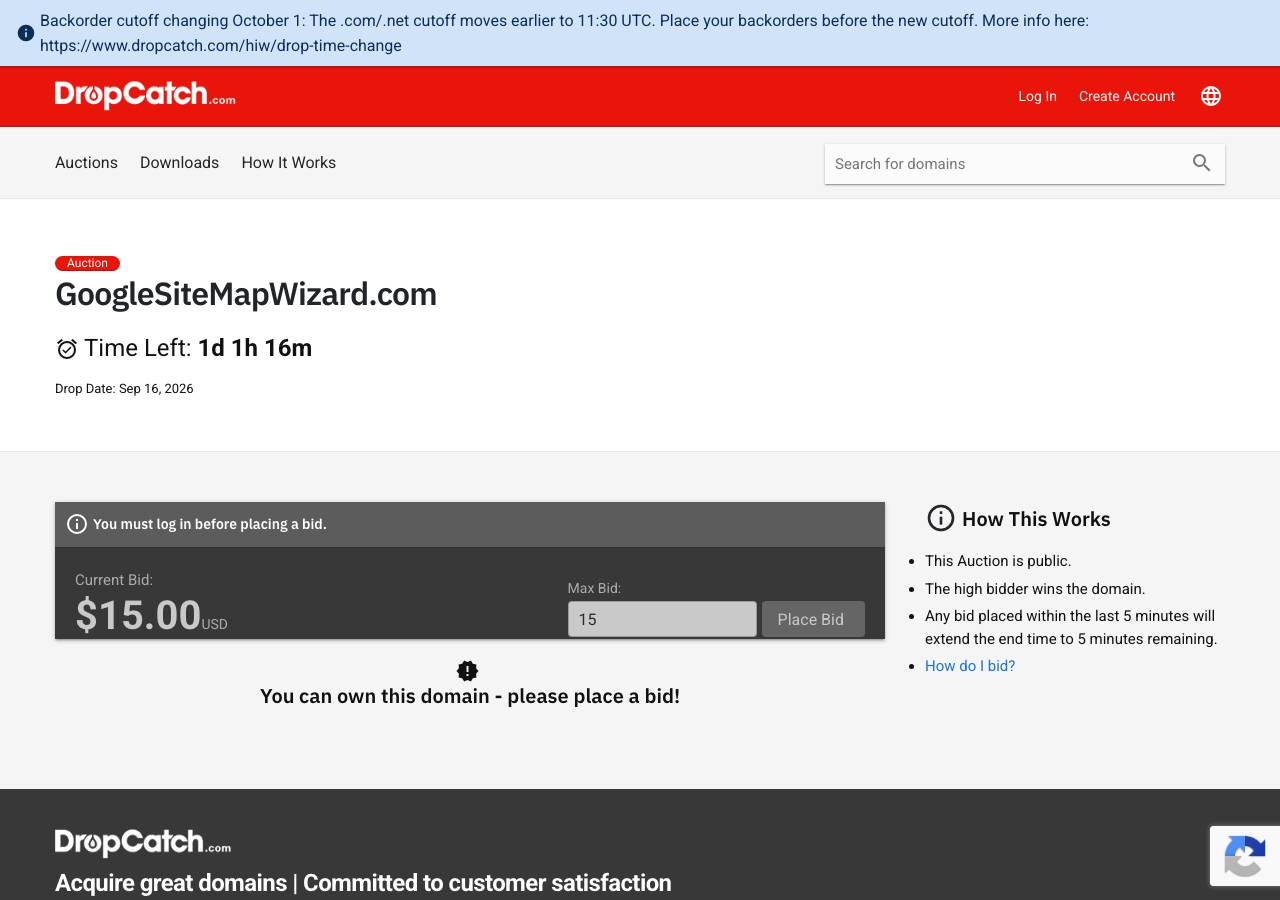
Task: Click the red Auction badge
Action: pyautogui.click(x=87, y=263)
